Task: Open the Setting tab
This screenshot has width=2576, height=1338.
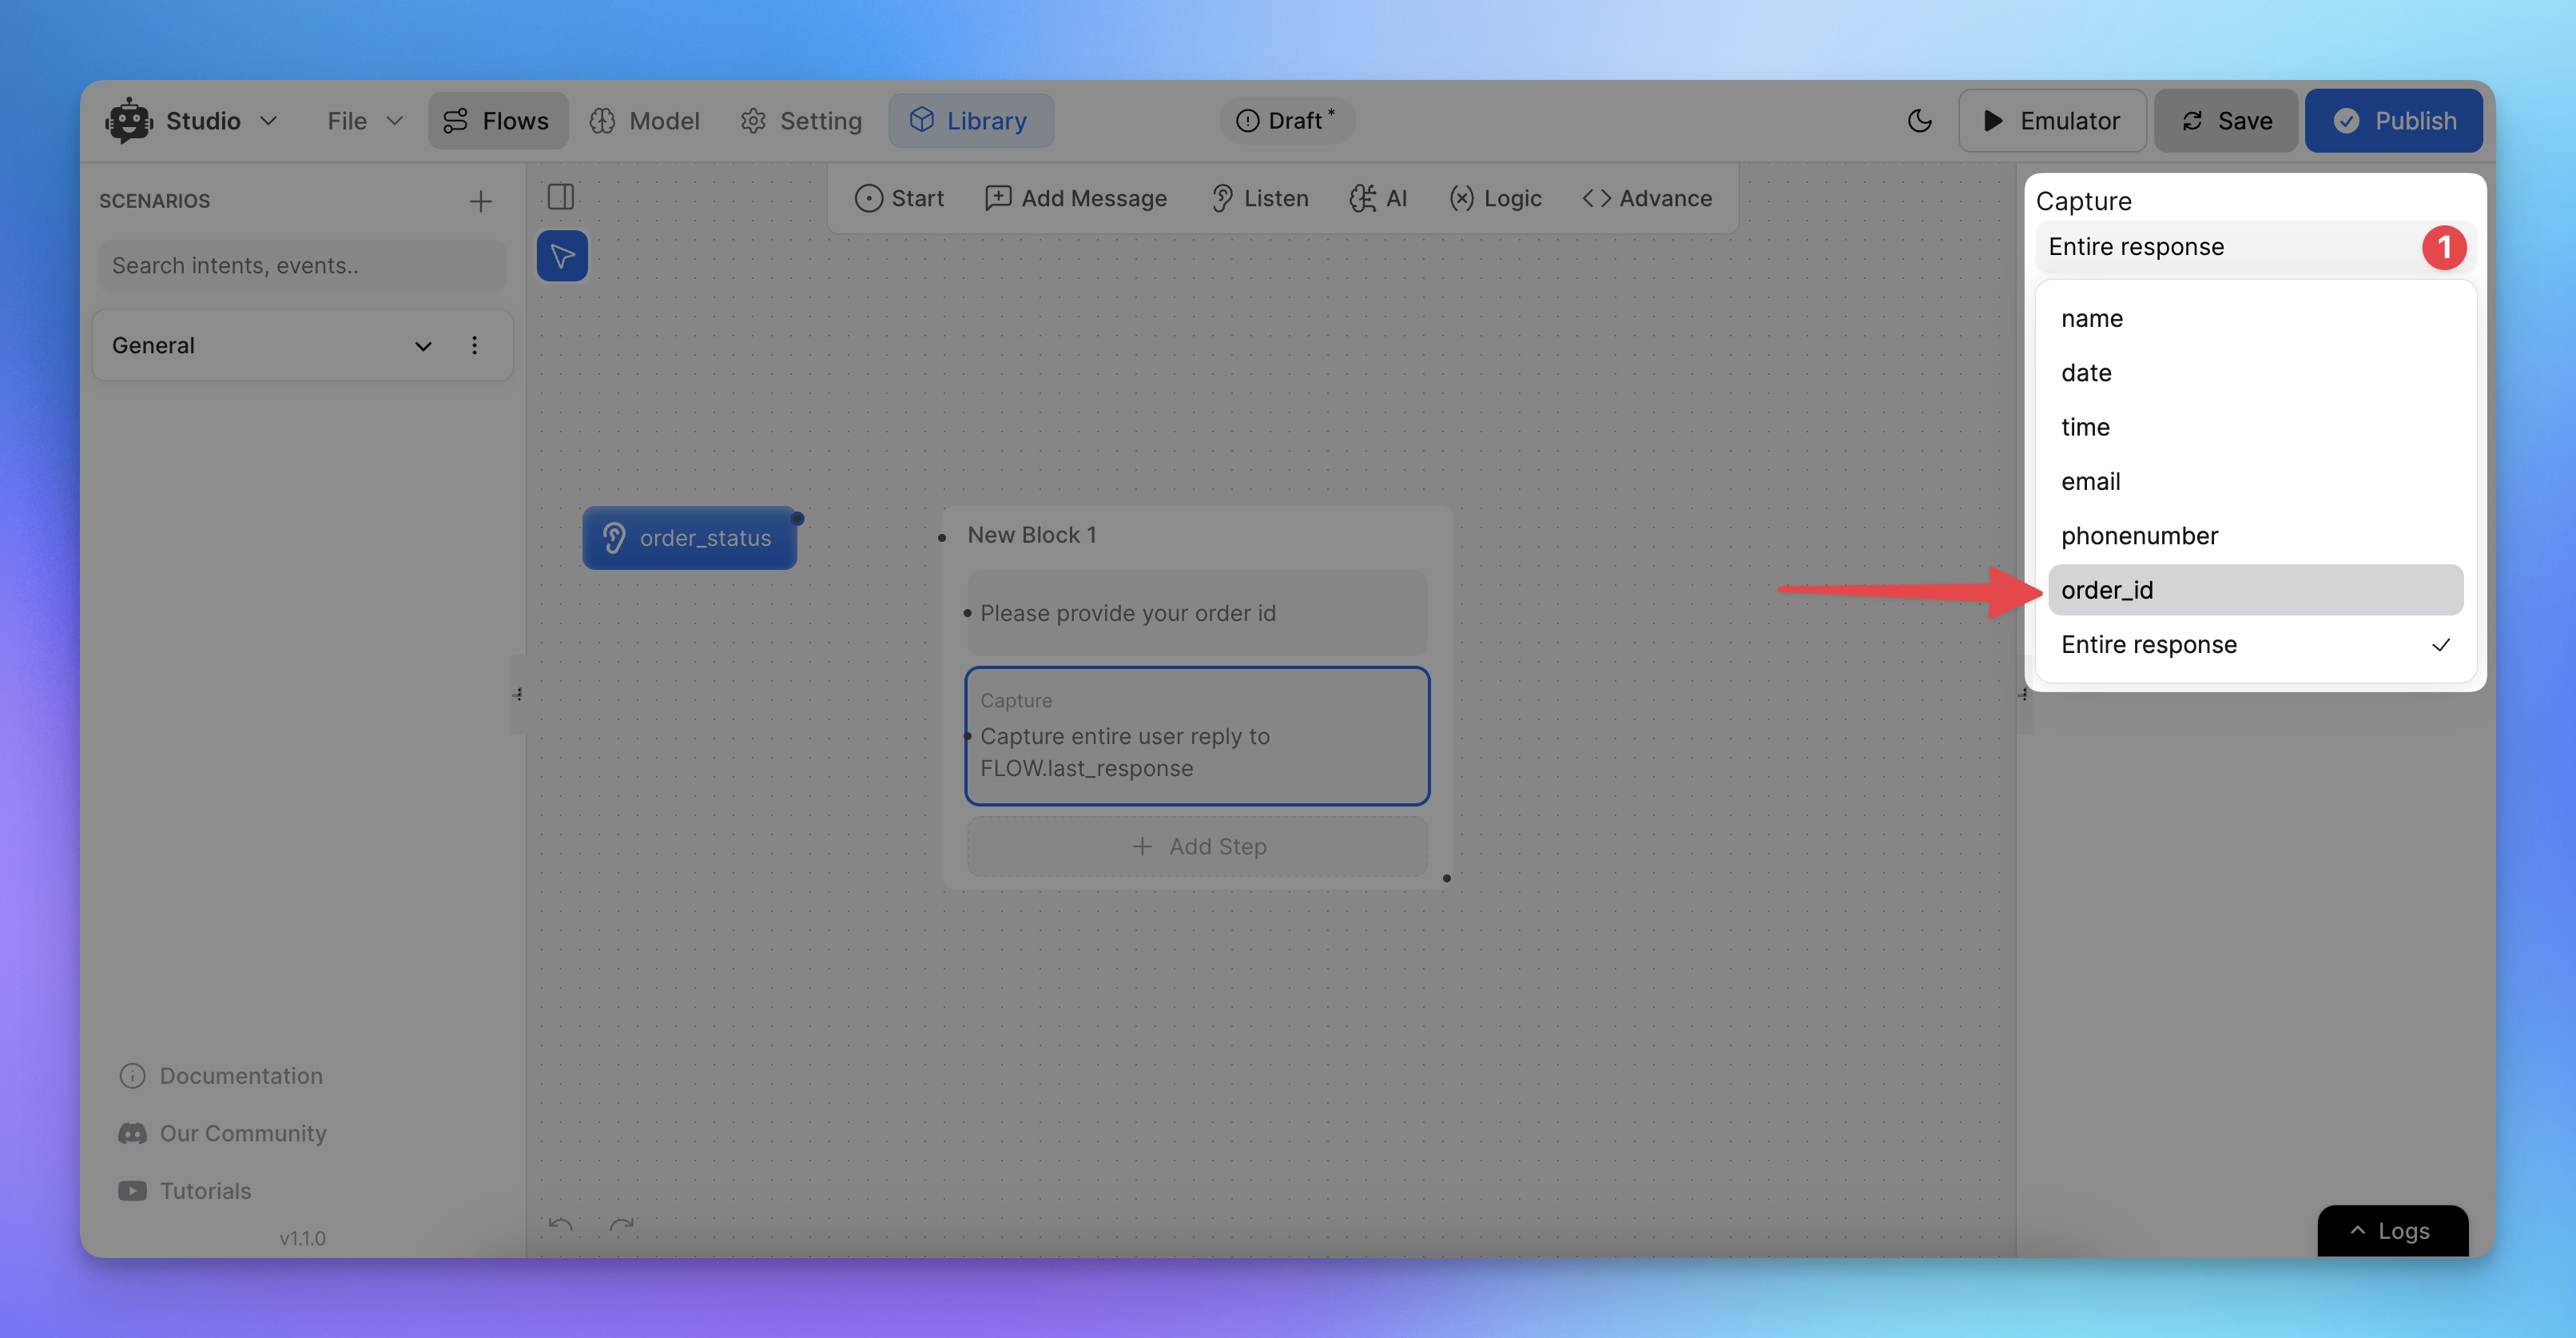Action: point(801,121)
